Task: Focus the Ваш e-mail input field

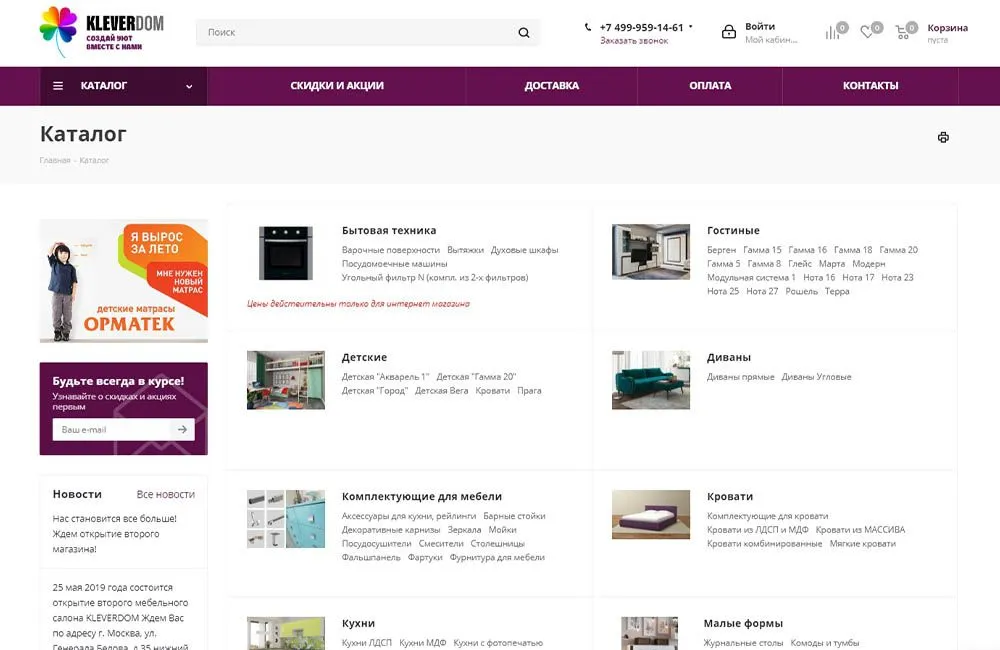Action: tap(110, 430)
